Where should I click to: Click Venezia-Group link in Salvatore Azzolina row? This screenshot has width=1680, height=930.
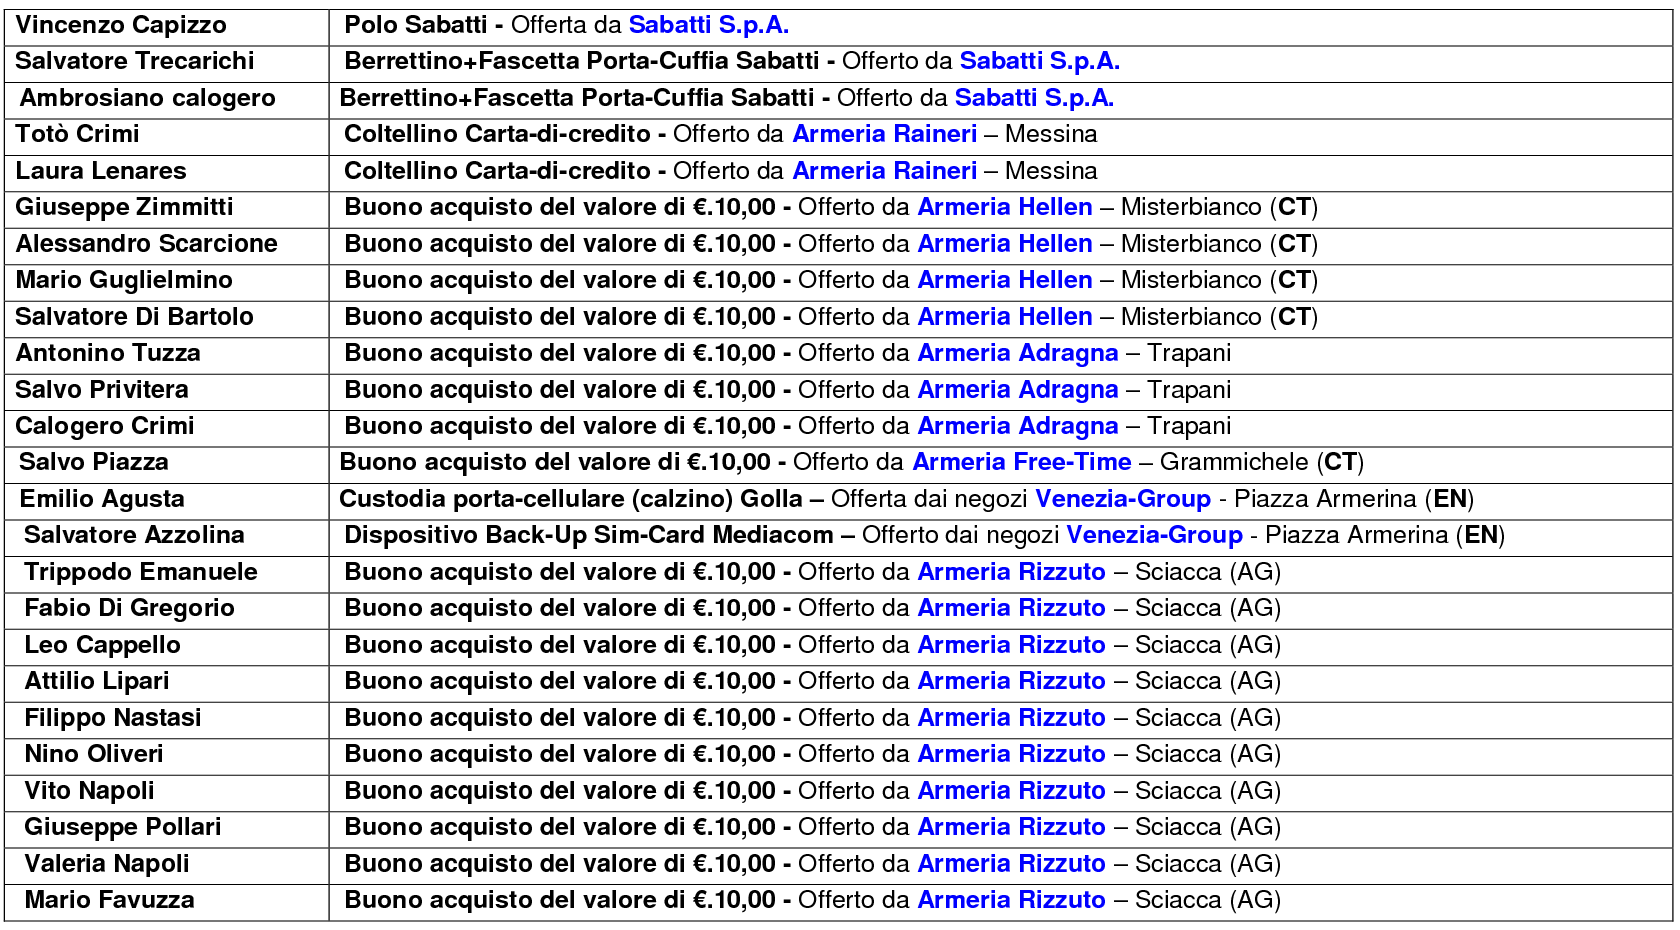1154,535
